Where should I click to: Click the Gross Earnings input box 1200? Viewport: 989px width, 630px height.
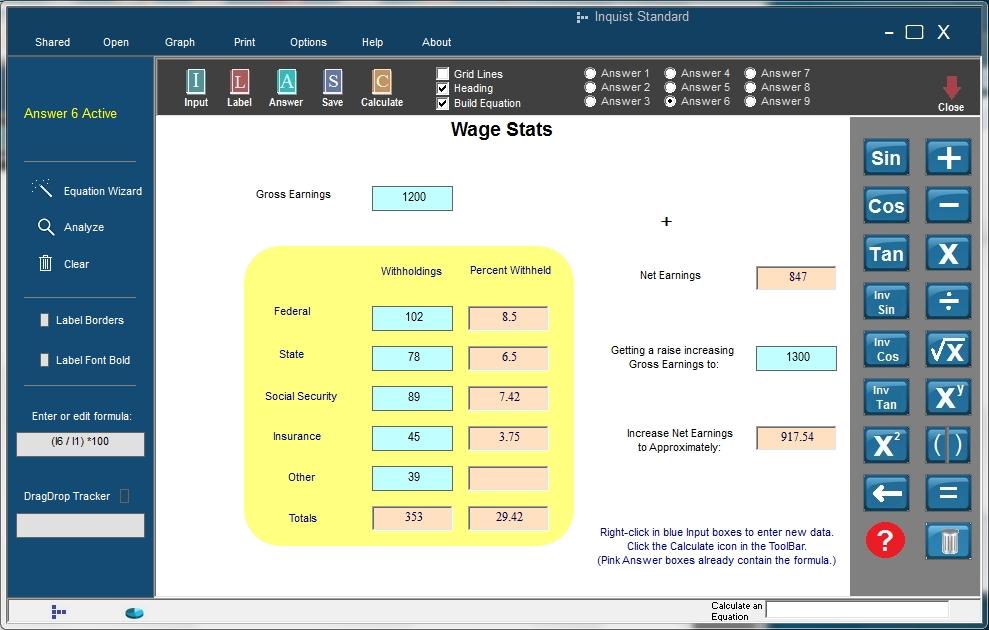(x=413, y=198)
